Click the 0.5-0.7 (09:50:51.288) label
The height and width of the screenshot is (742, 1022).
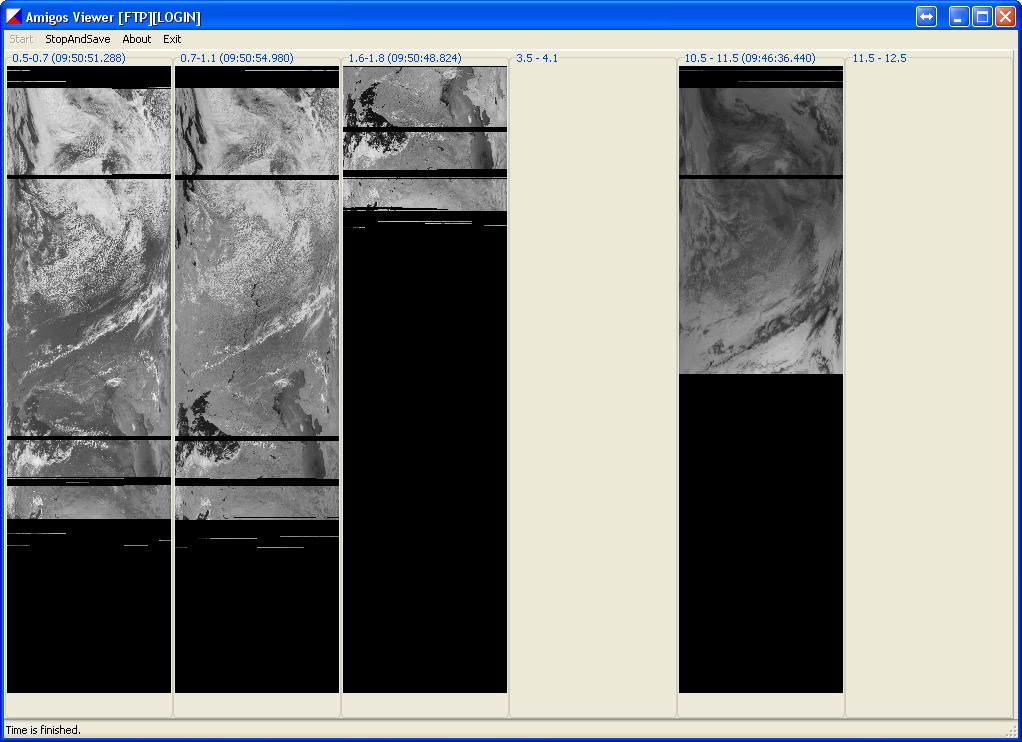click(x=68, y=58)
